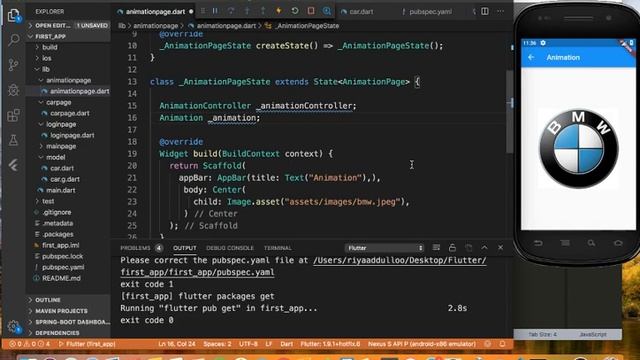Open notifications bell in status bar

click(502, 344)
